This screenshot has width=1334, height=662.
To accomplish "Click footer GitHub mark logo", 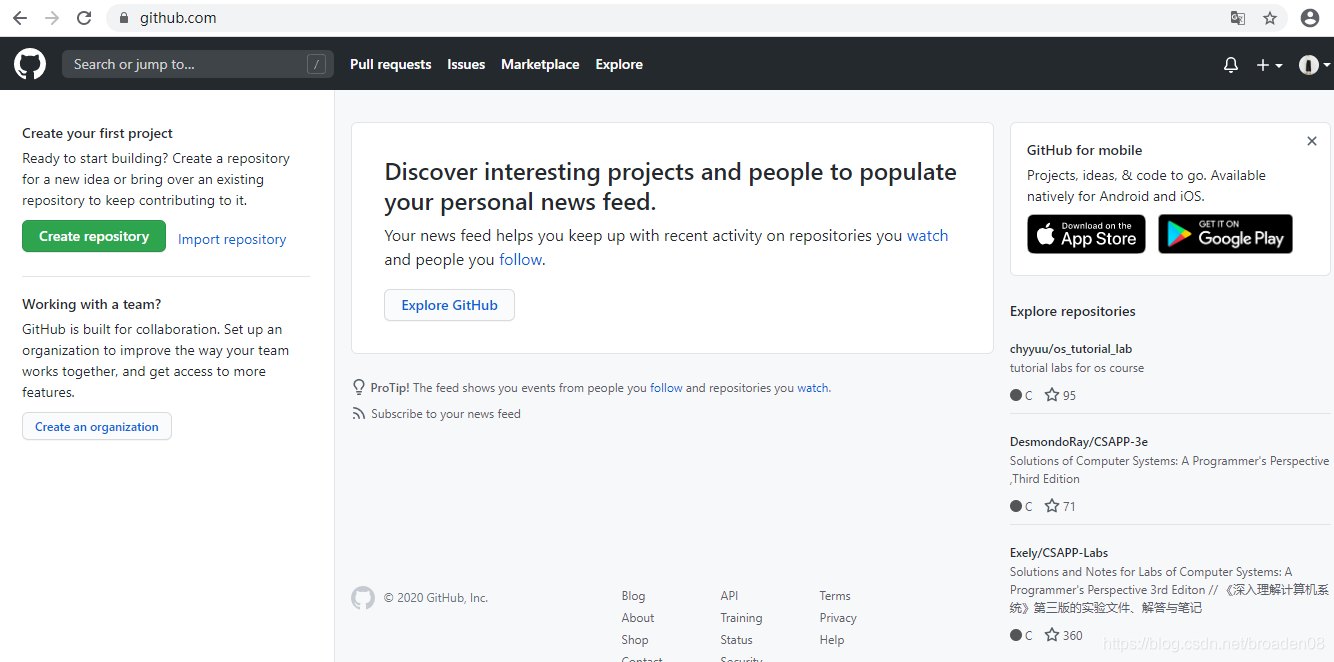I will (363, 598).
